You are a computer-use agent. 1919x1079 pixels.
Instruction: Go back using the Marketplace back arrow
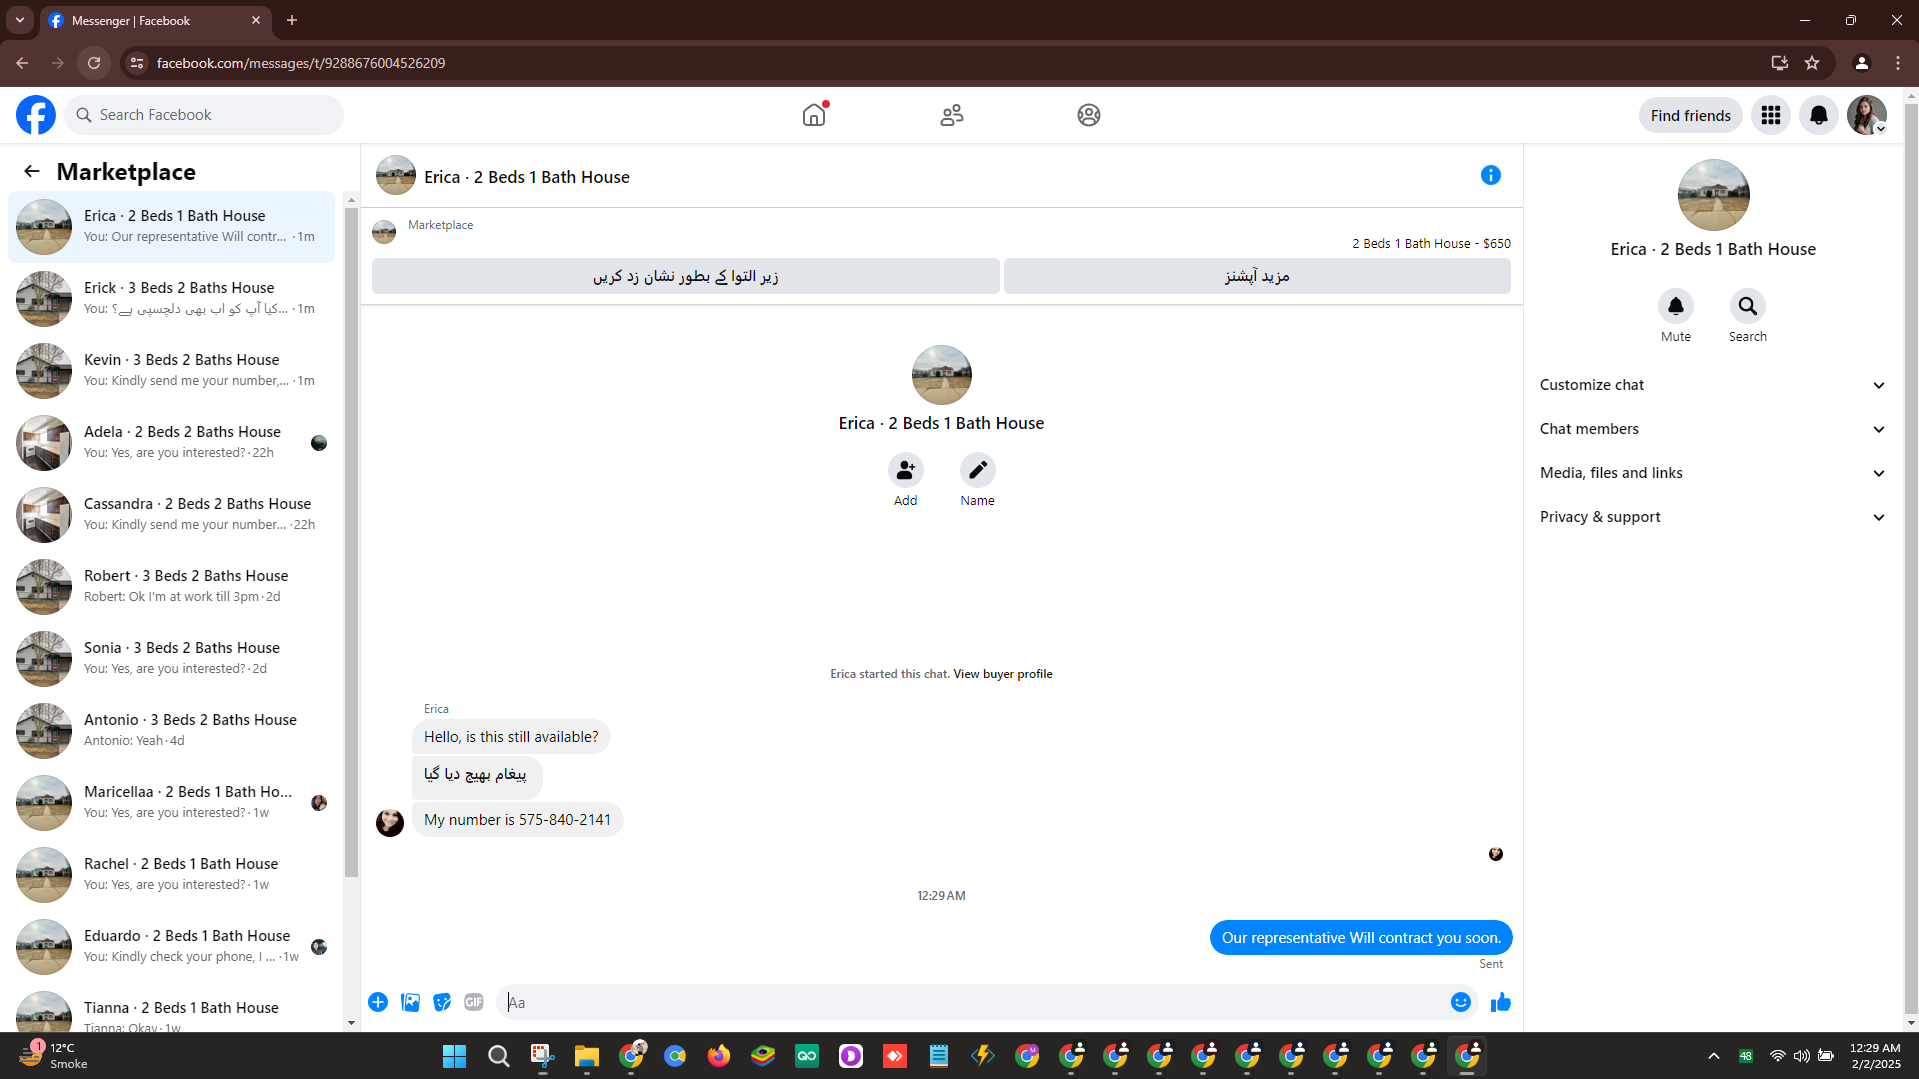pyautogui.click(x=32, y=171)
